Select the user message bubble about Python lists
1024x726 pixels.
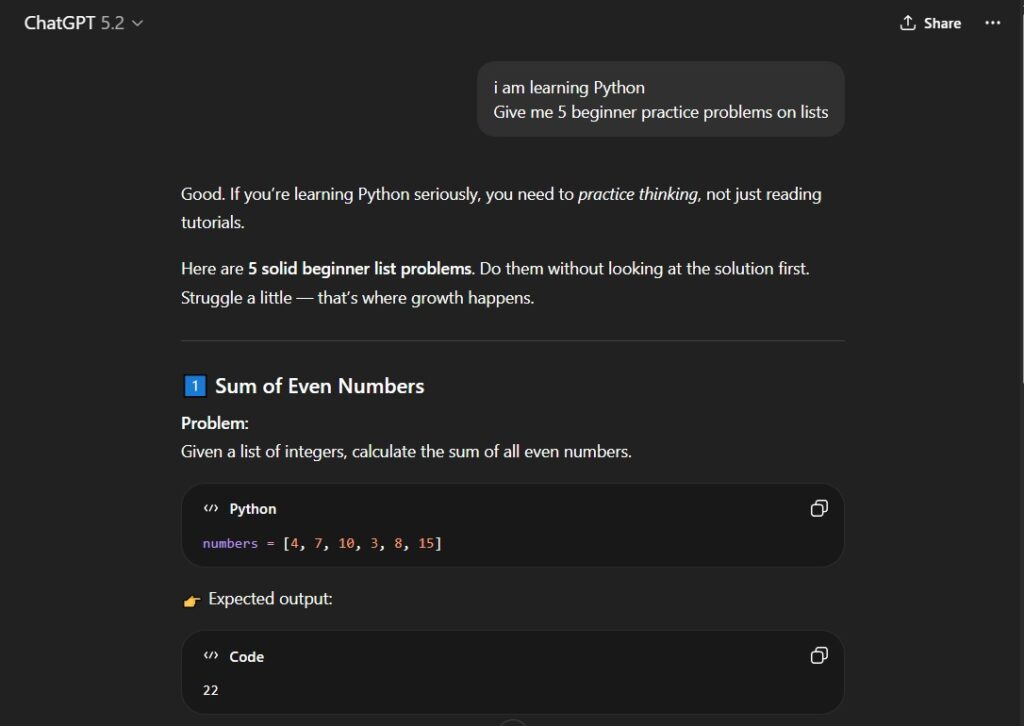[x=659, y=99]
